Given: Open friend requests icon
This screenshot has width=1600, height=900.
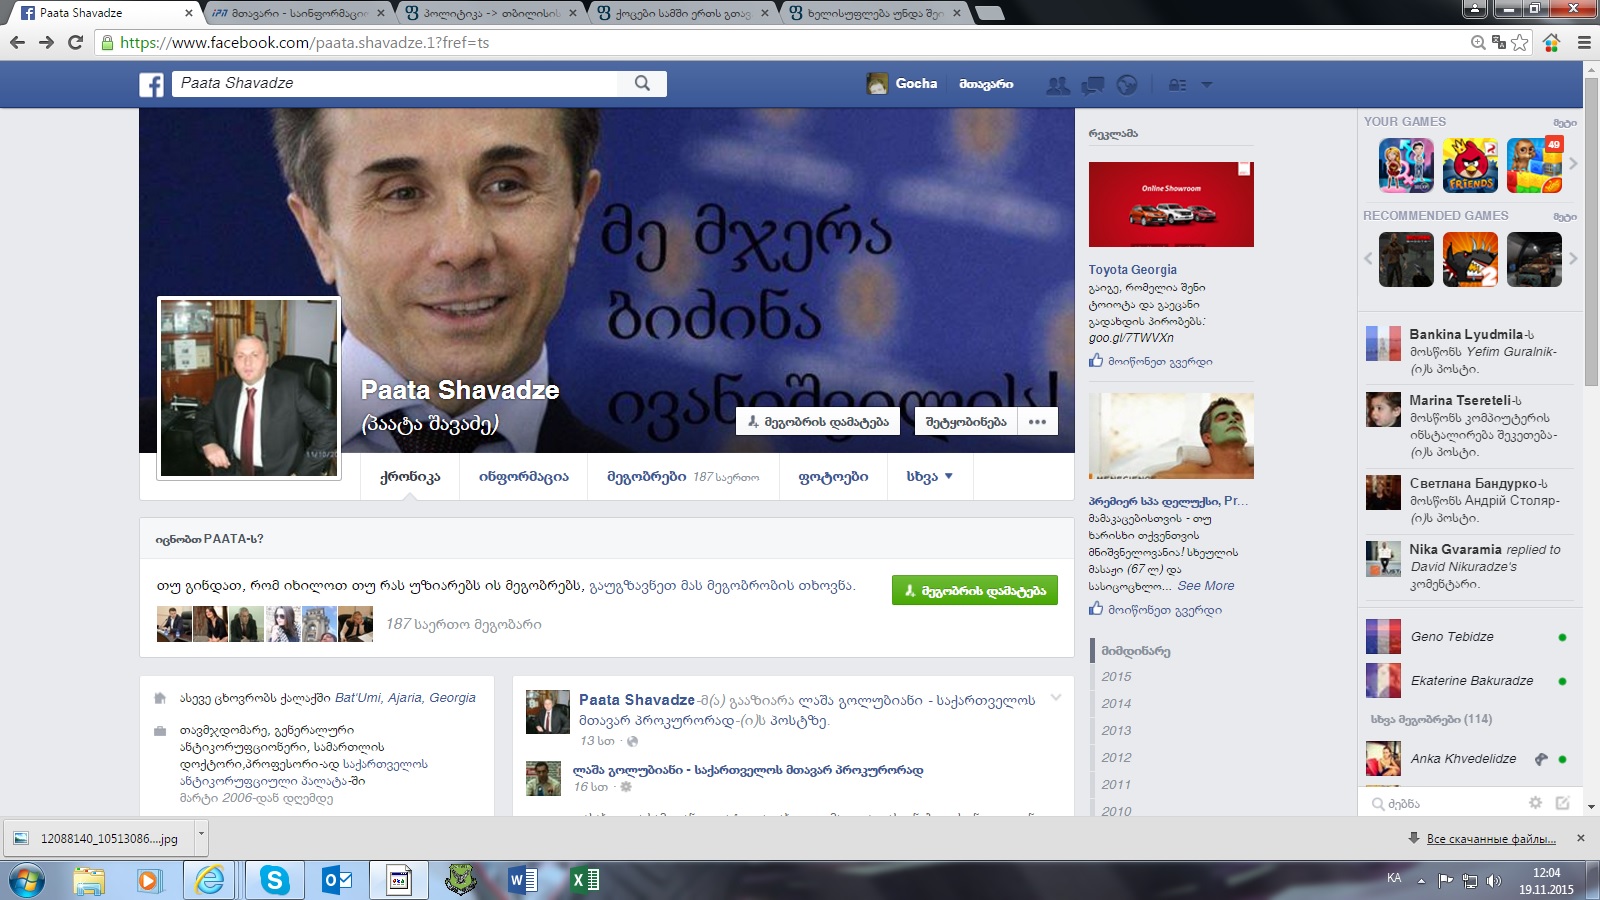Looking at the screenshot, I should 1057,85.
